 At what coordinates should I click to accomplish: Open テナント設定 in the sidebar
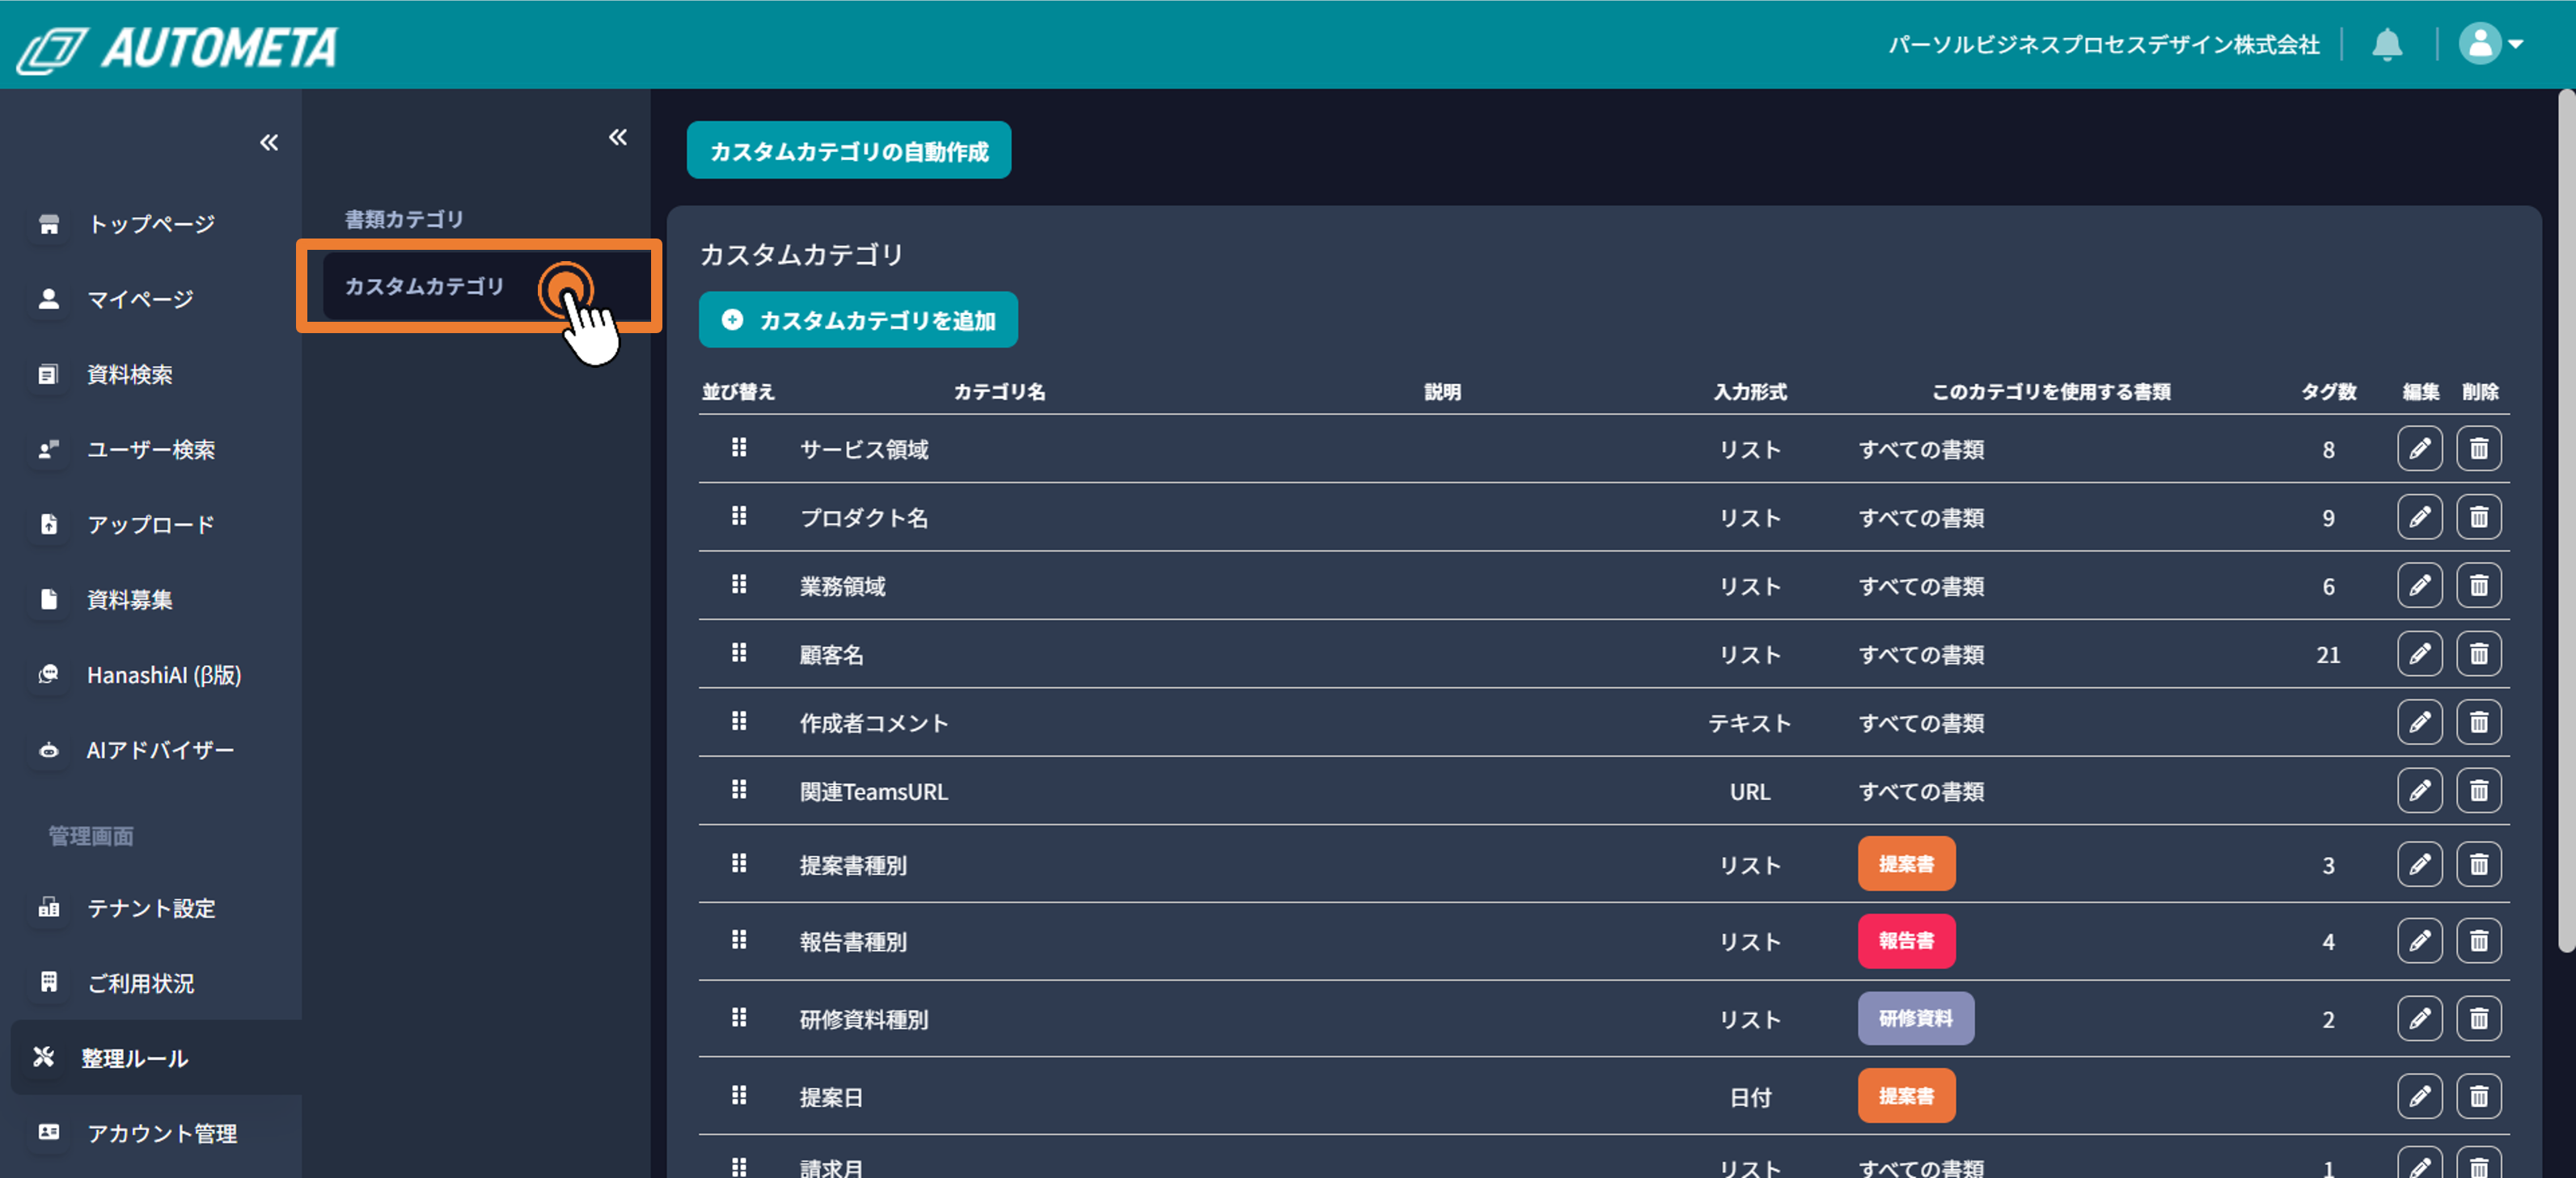pyautogui.click(x=151, y=908)
